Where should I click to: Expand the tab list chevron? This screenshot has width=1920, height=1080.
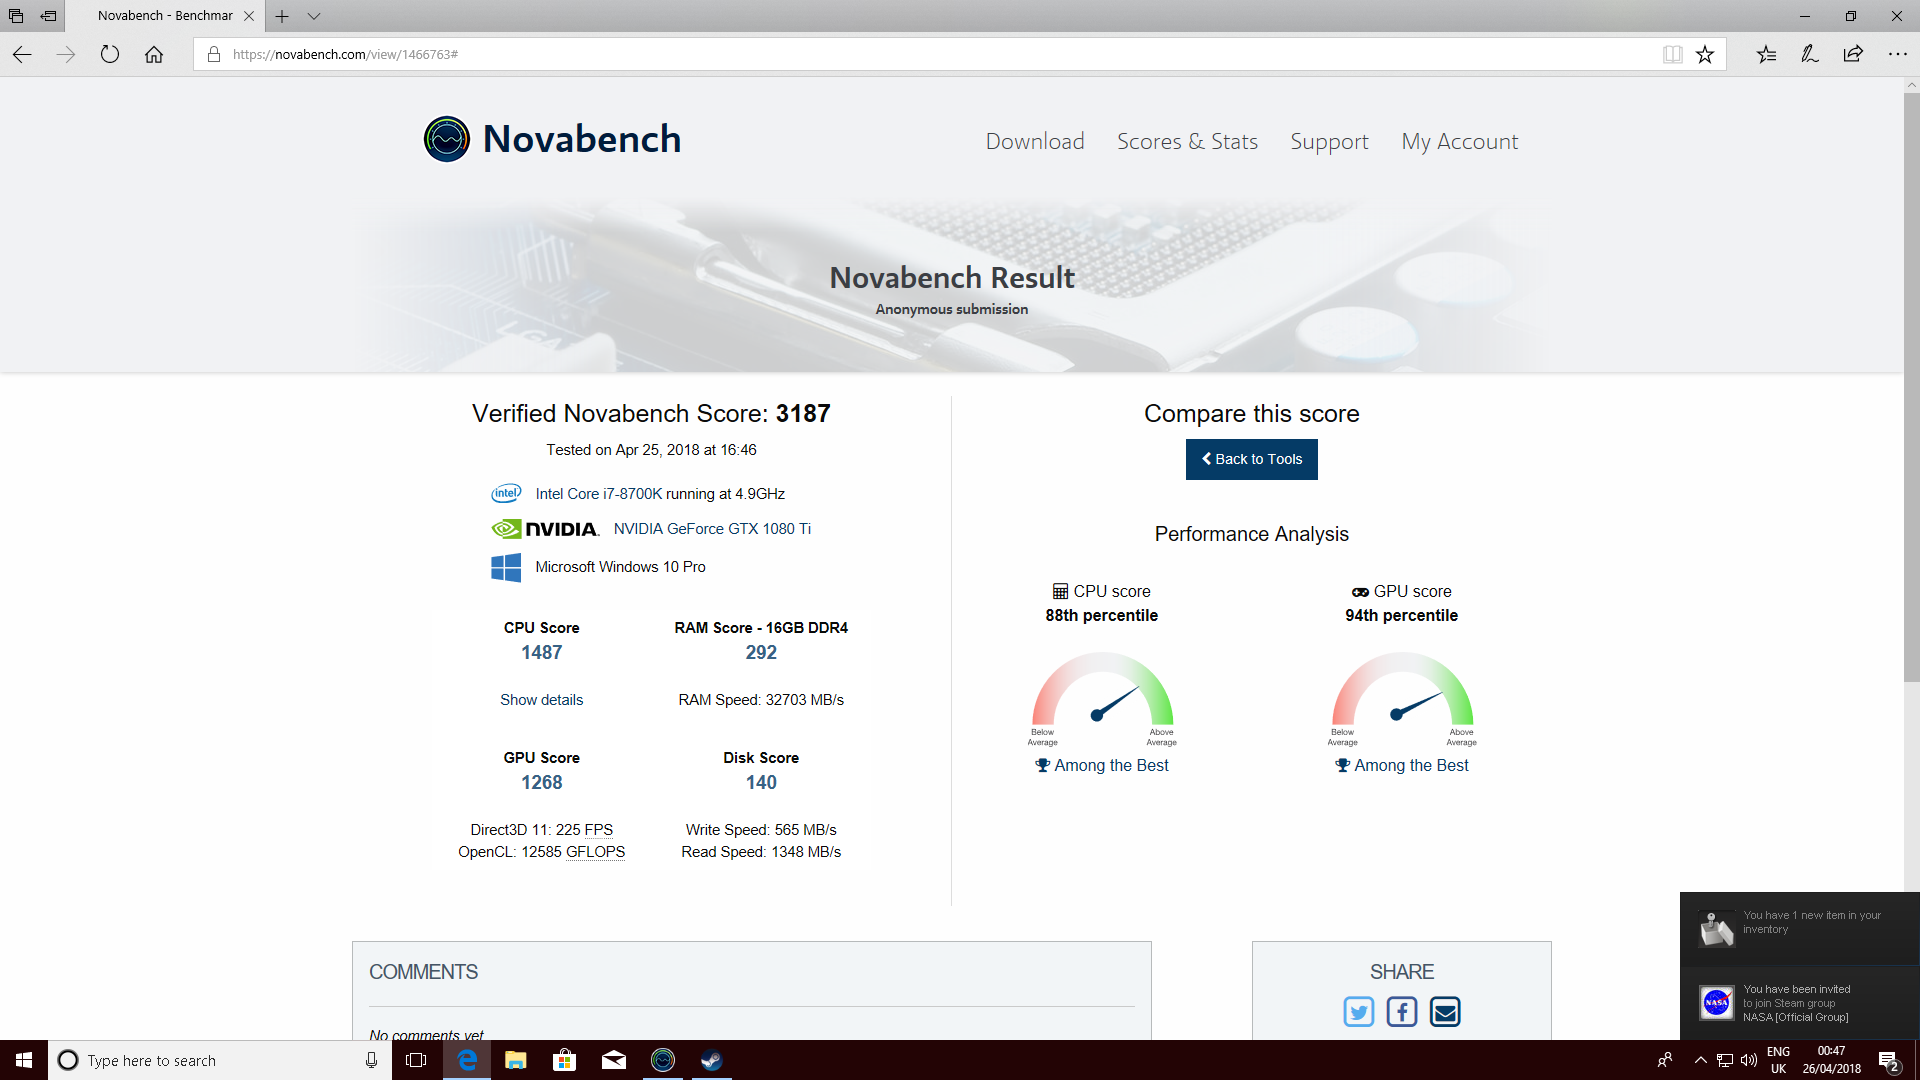(x=314, y=16)
